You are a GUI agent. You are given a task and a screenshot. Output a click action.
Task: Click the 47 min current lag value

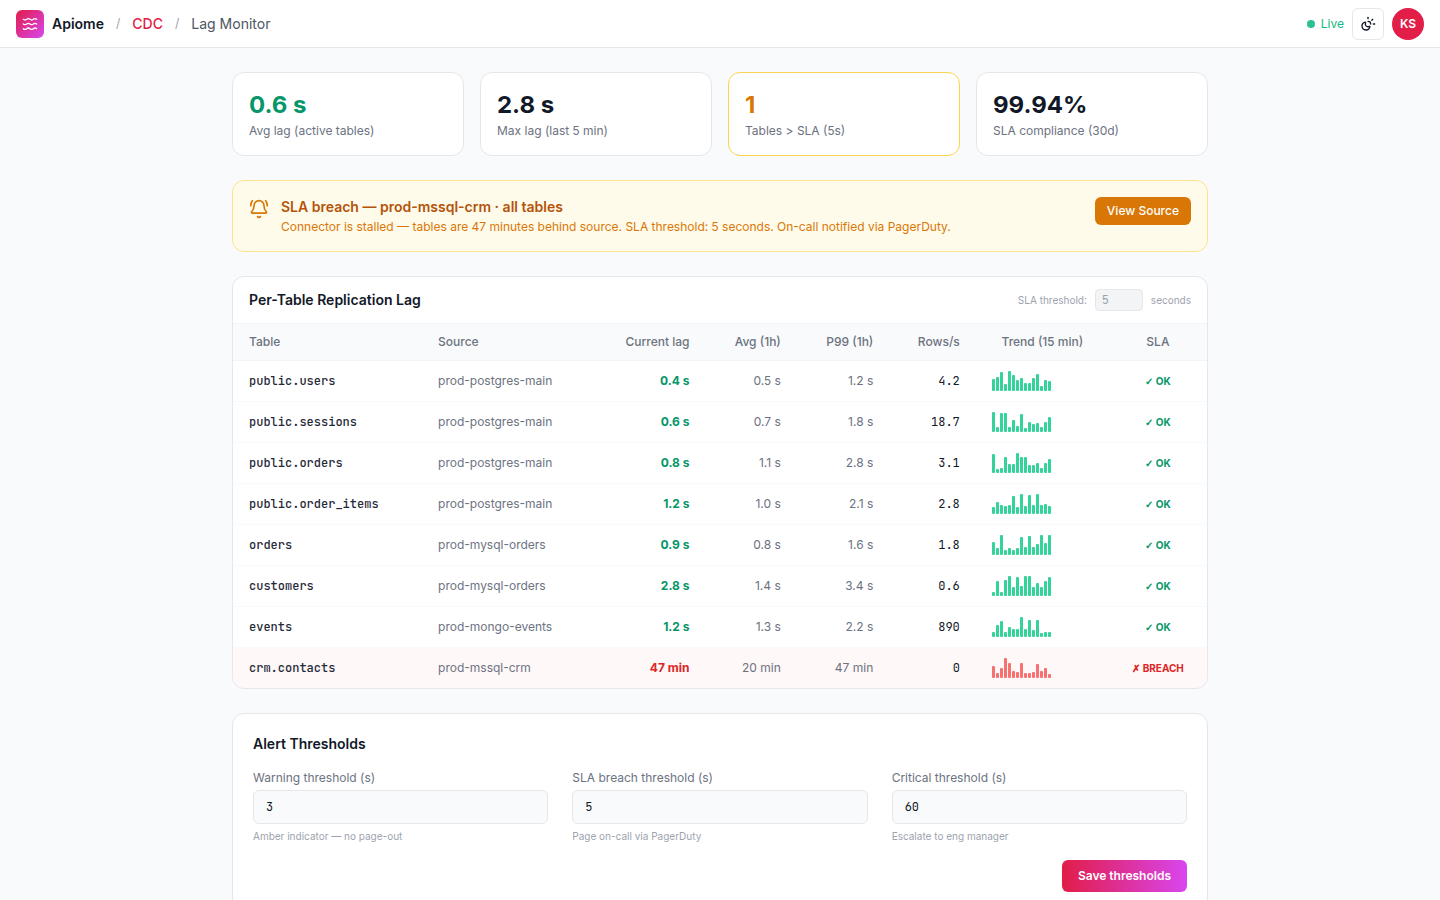pyautogui.click(x=669, y=668)
